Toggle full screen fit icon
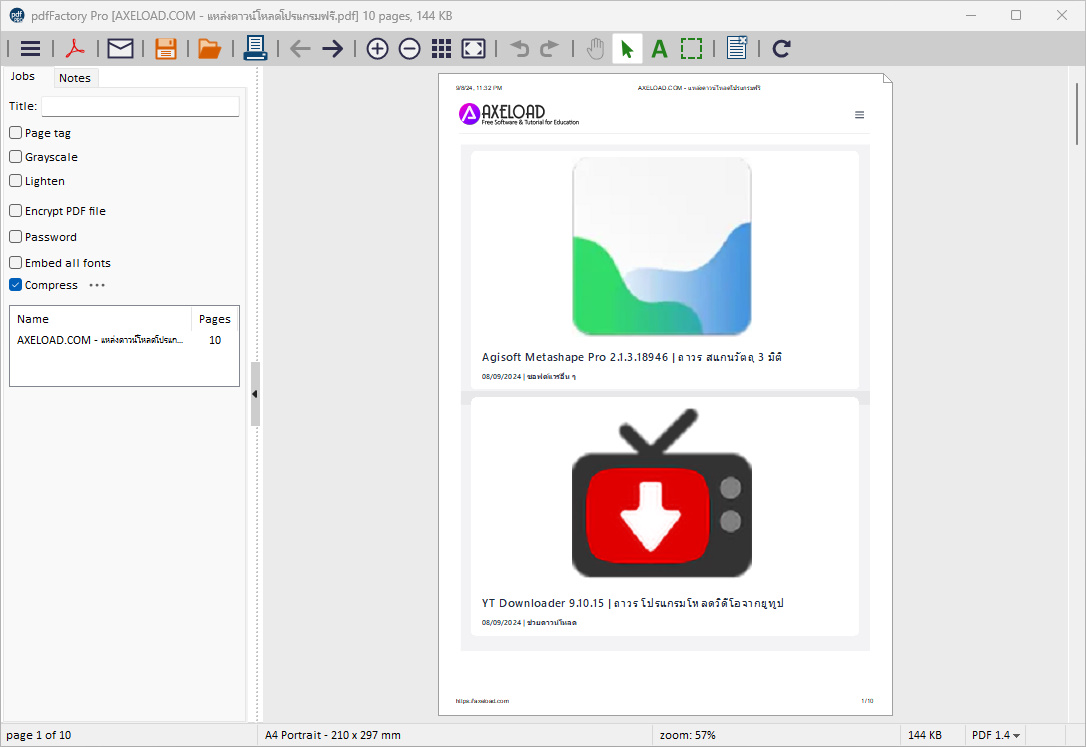Image resolution: width=1086 pixels, height=747 pixels. [474, 48]
